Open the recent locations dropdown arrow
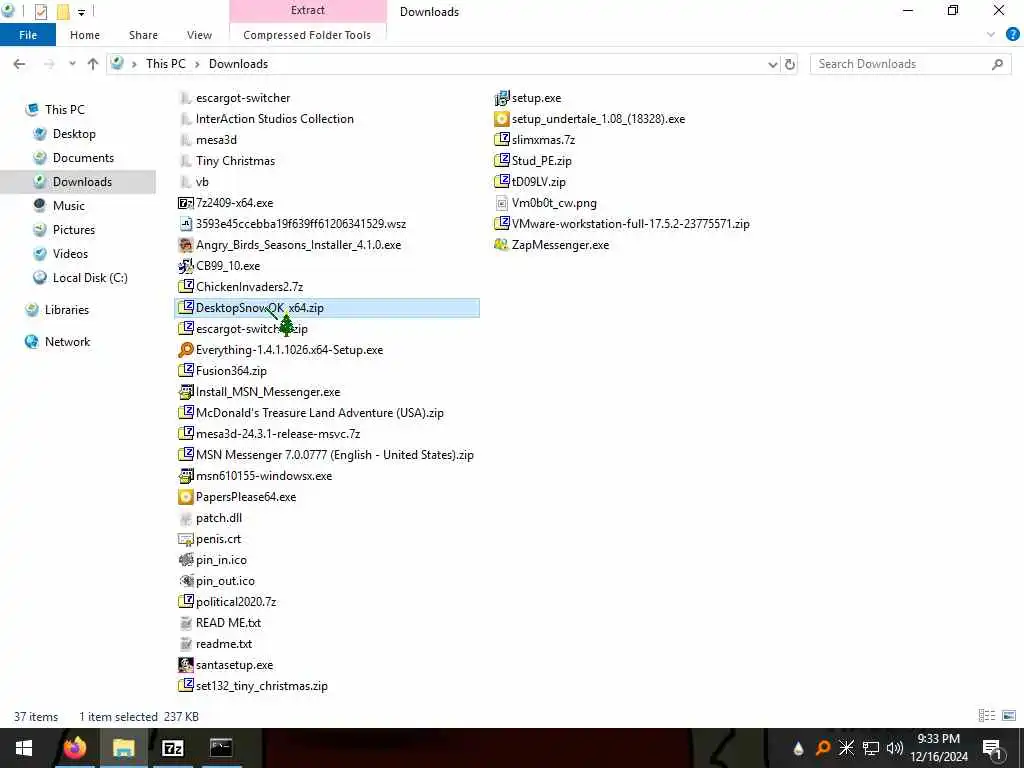 point(72,64)
